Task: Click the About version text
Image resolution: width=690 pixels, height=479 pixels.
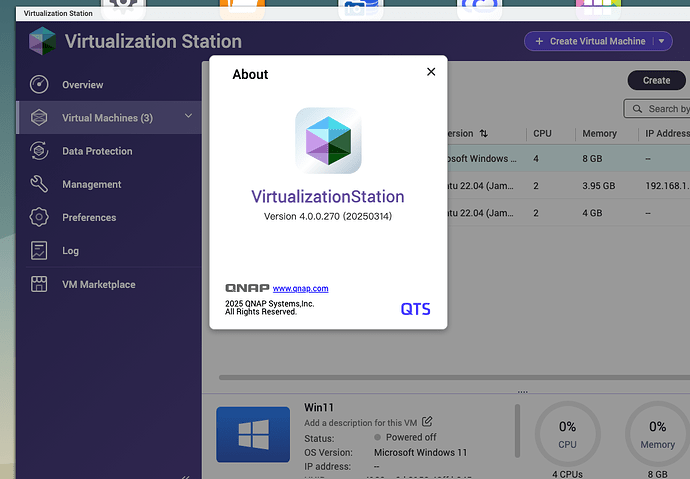Action: [328, 216]
